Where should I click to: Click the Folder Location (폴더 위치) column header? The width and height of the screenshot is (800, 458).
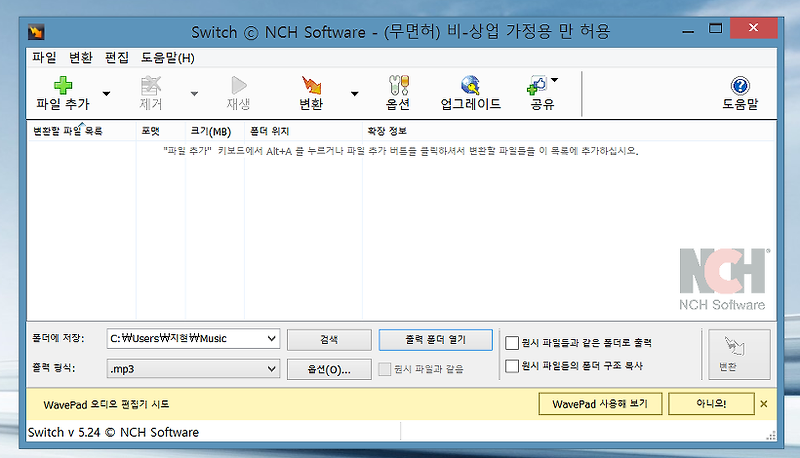click(303, 131)
